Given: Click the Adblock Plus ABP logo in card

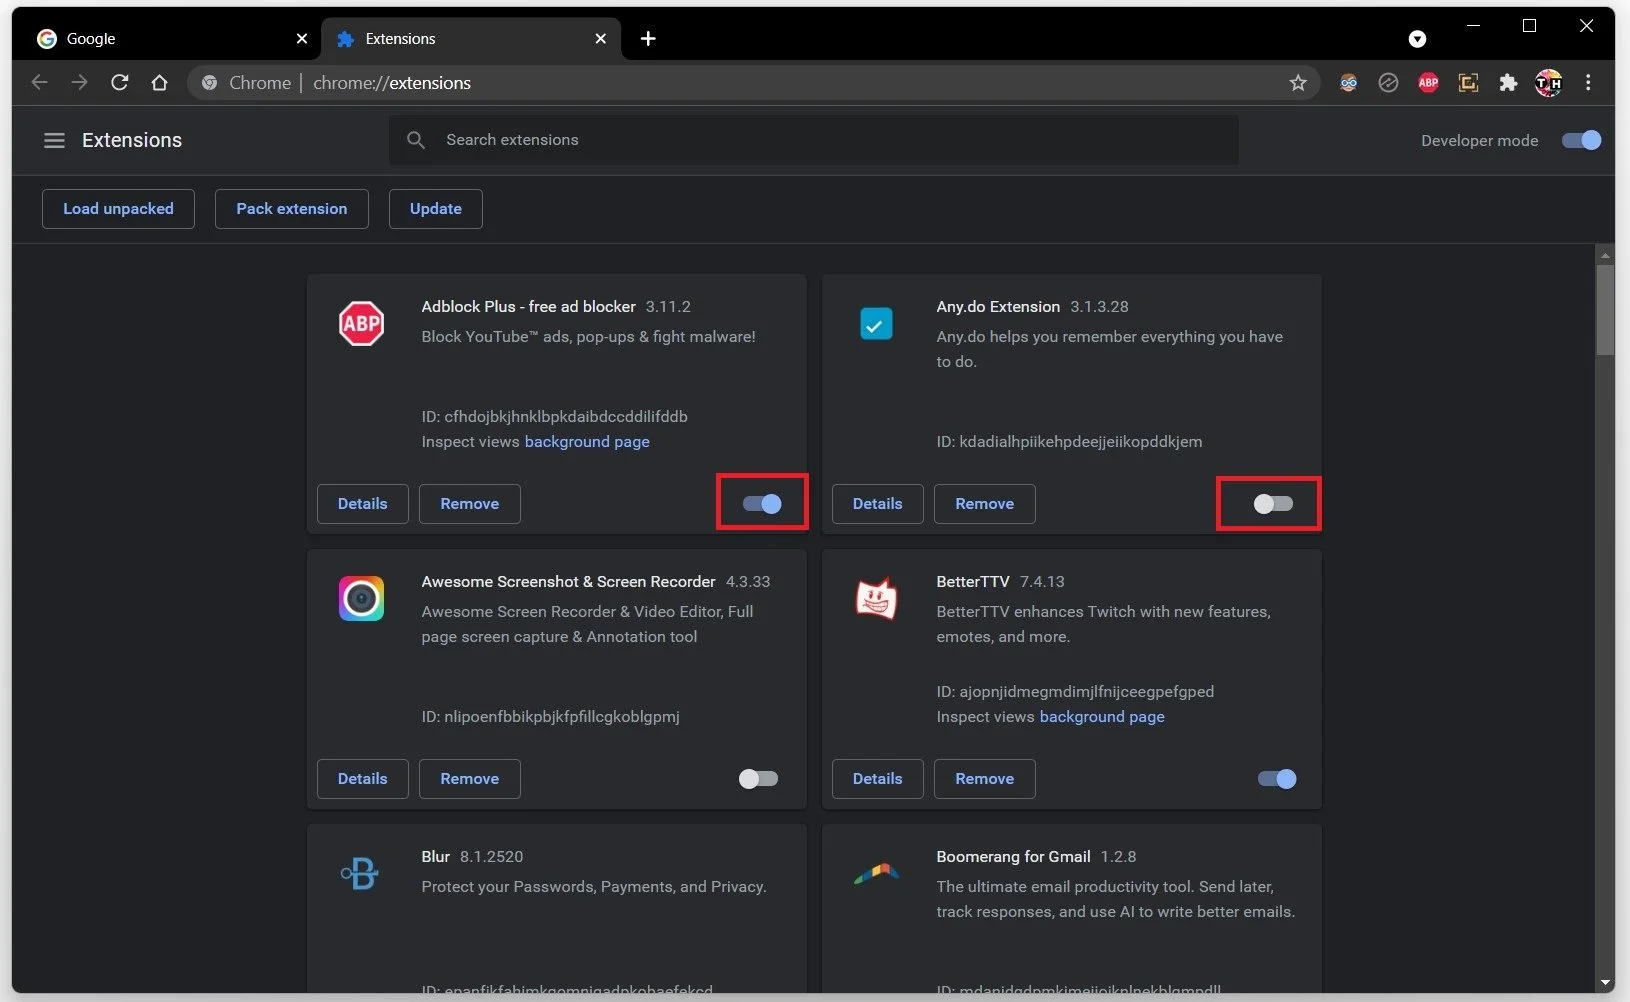Looking at the screenshot, I should 361,323.
